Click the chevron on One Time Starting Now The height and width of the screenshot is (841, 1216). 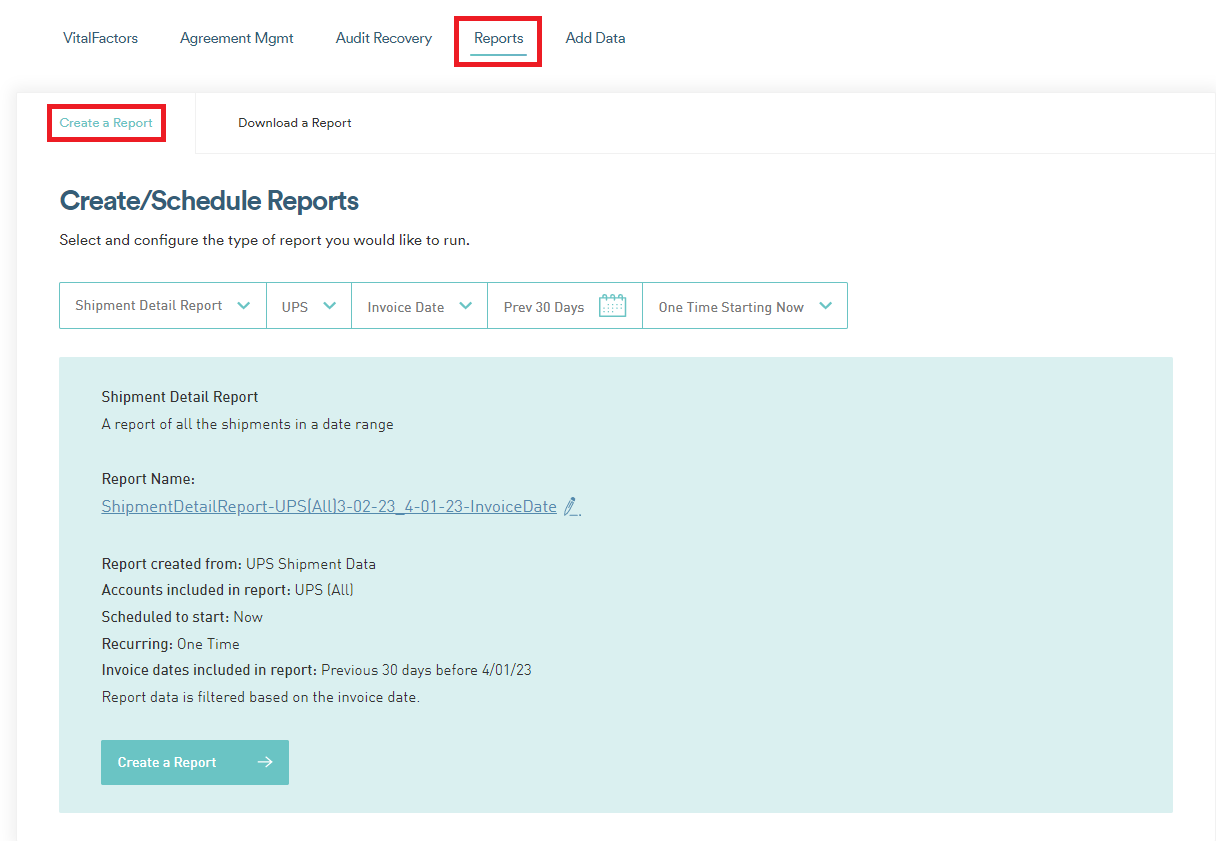click(825, 305)
